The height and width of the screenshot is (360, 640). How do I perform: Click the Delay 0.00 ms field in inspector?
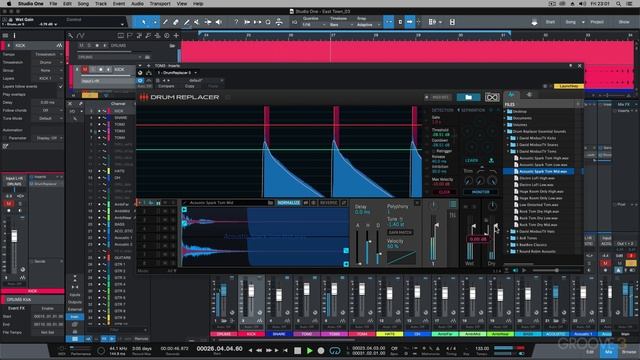click(x=48, y=102)
